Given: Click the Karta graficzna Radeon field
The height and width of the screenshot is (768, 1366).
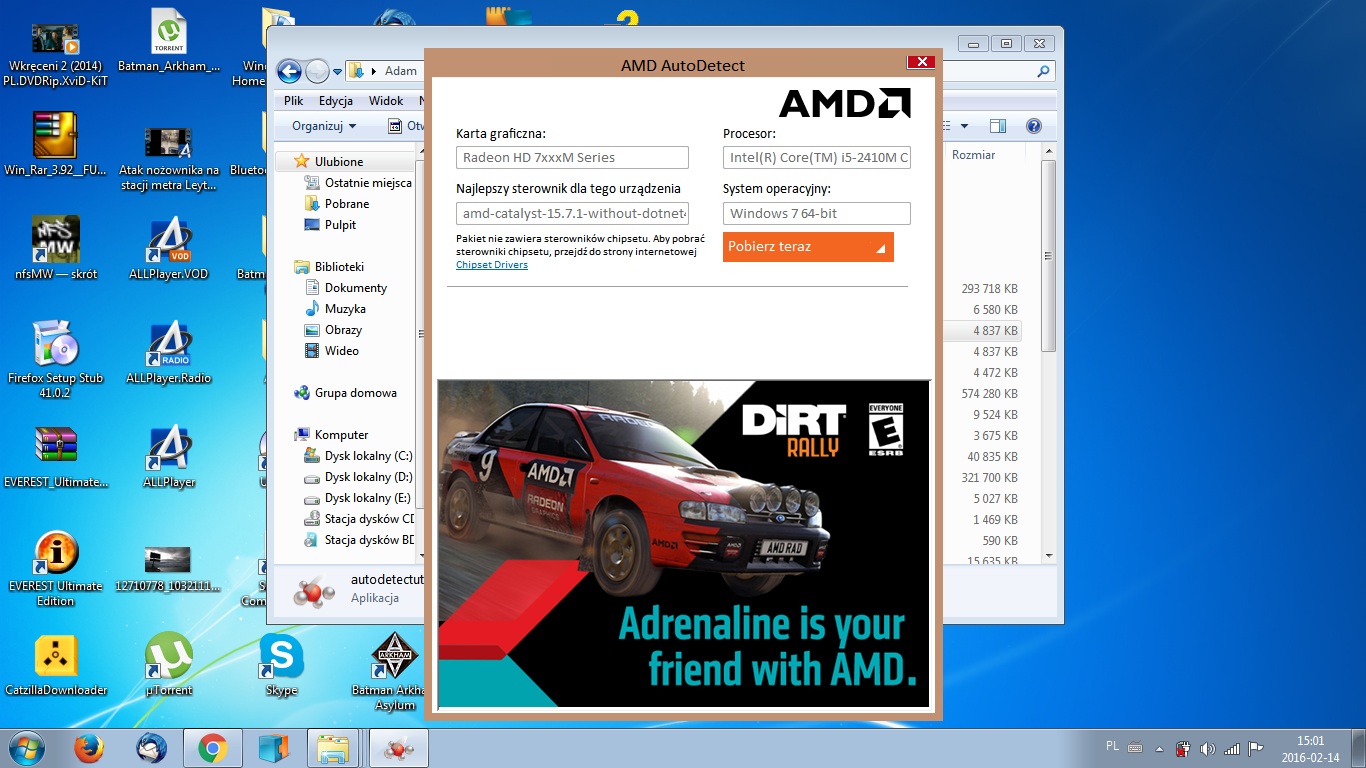Looking at the screenshot, I should 572,157.
